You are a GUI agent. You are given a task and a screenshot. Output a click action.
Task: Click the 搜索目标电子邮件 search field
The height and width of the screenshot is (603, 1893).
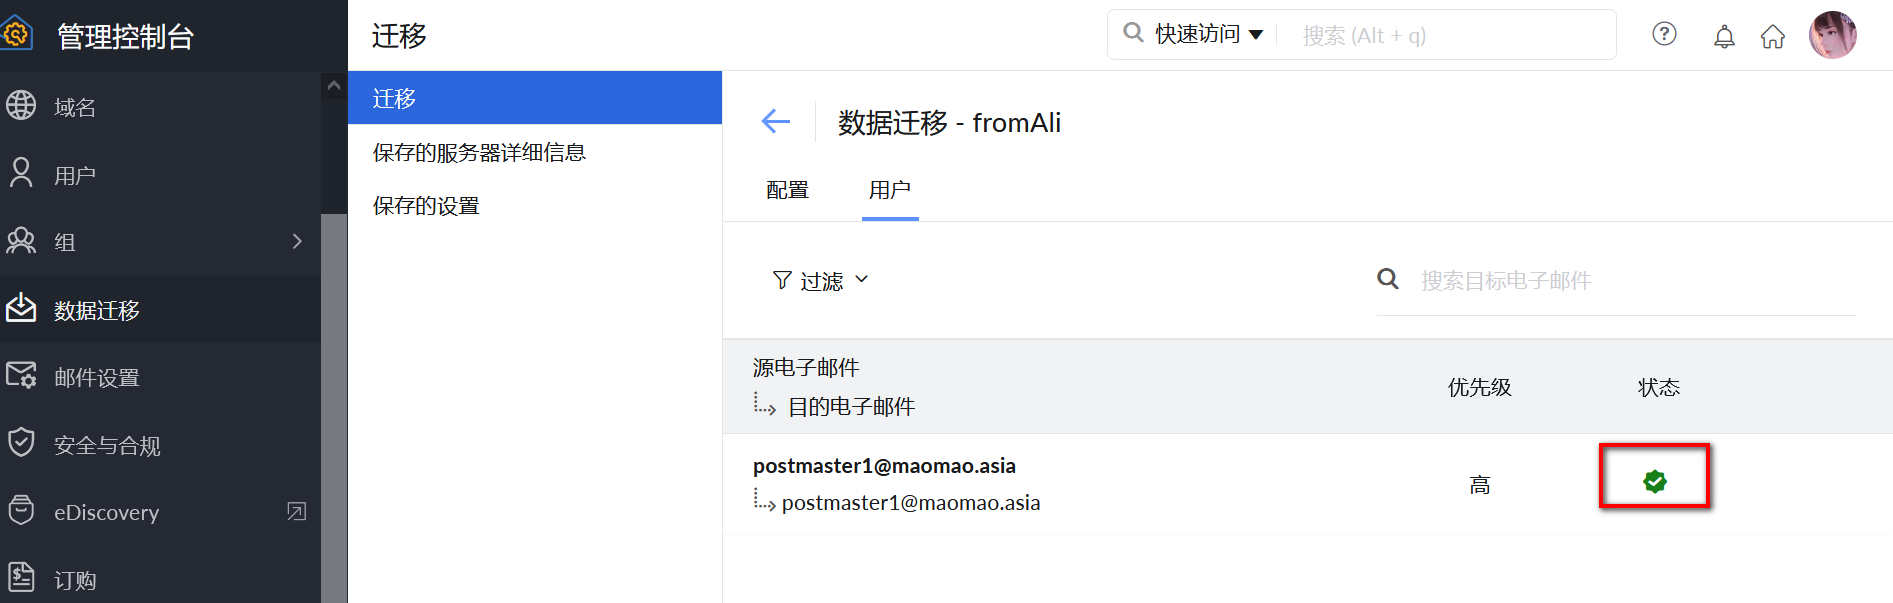tap(1630, 281)
